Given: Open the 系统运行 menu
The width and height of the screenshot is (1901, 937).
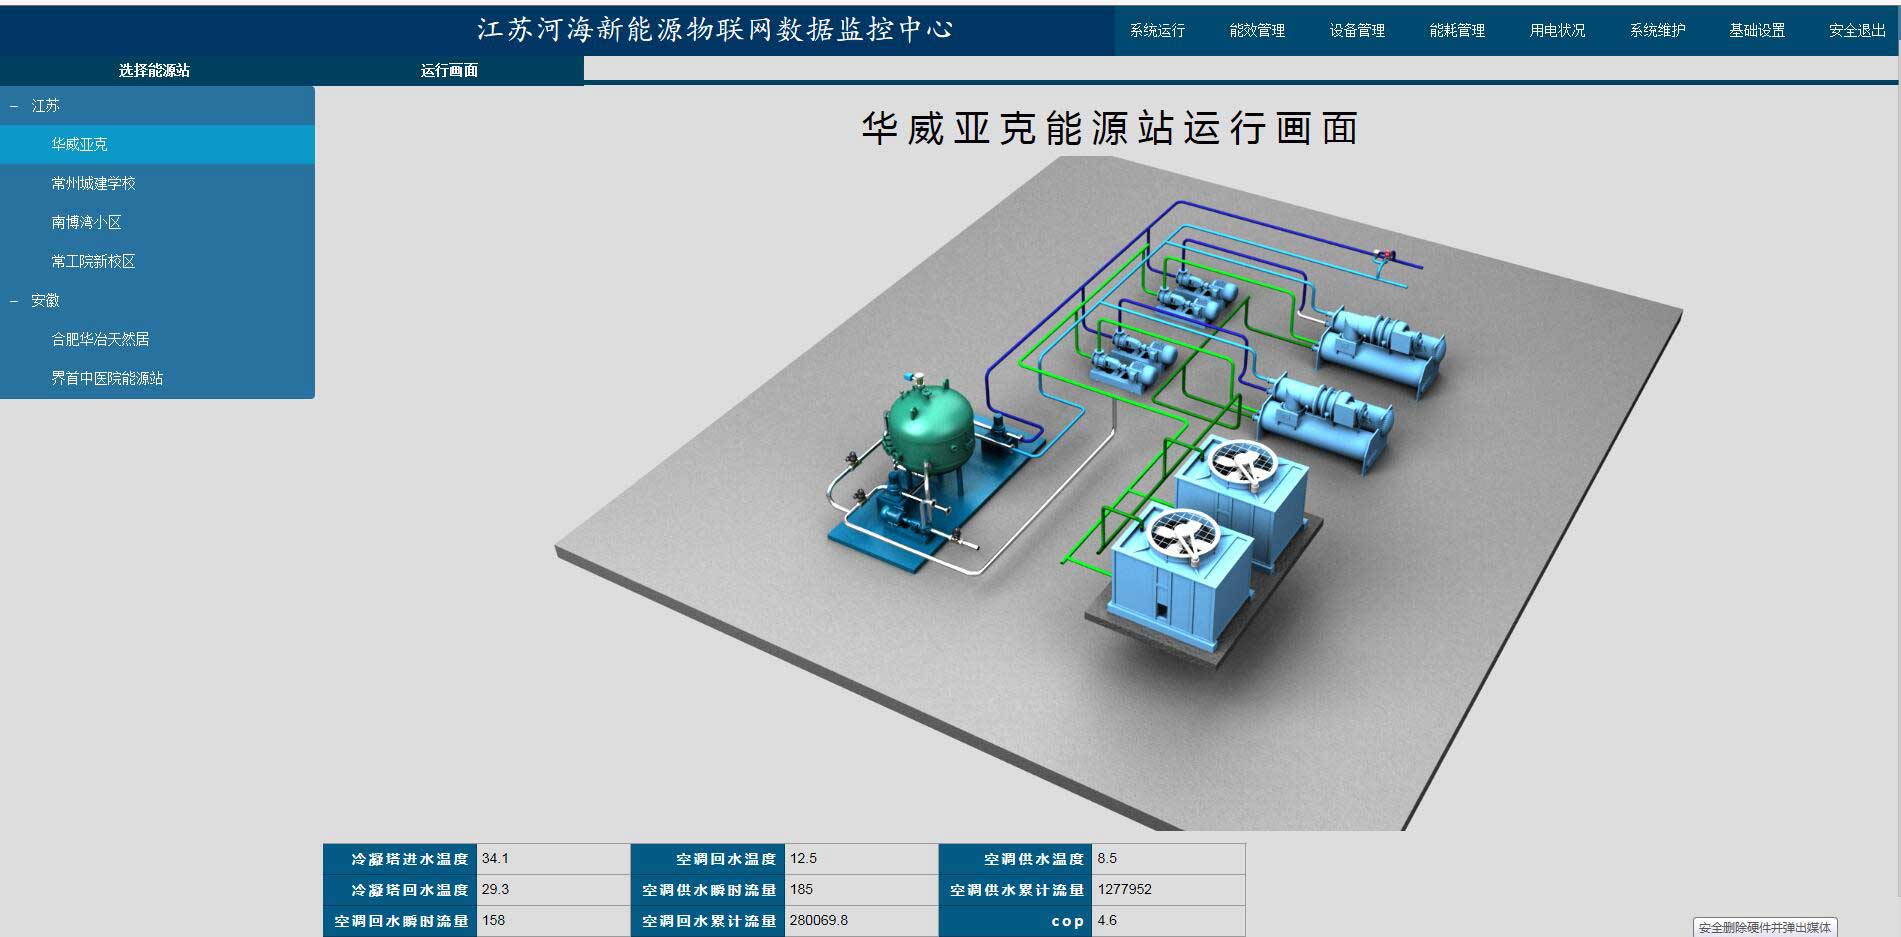Looking at the screenshot, I should tap(1157, 31).
